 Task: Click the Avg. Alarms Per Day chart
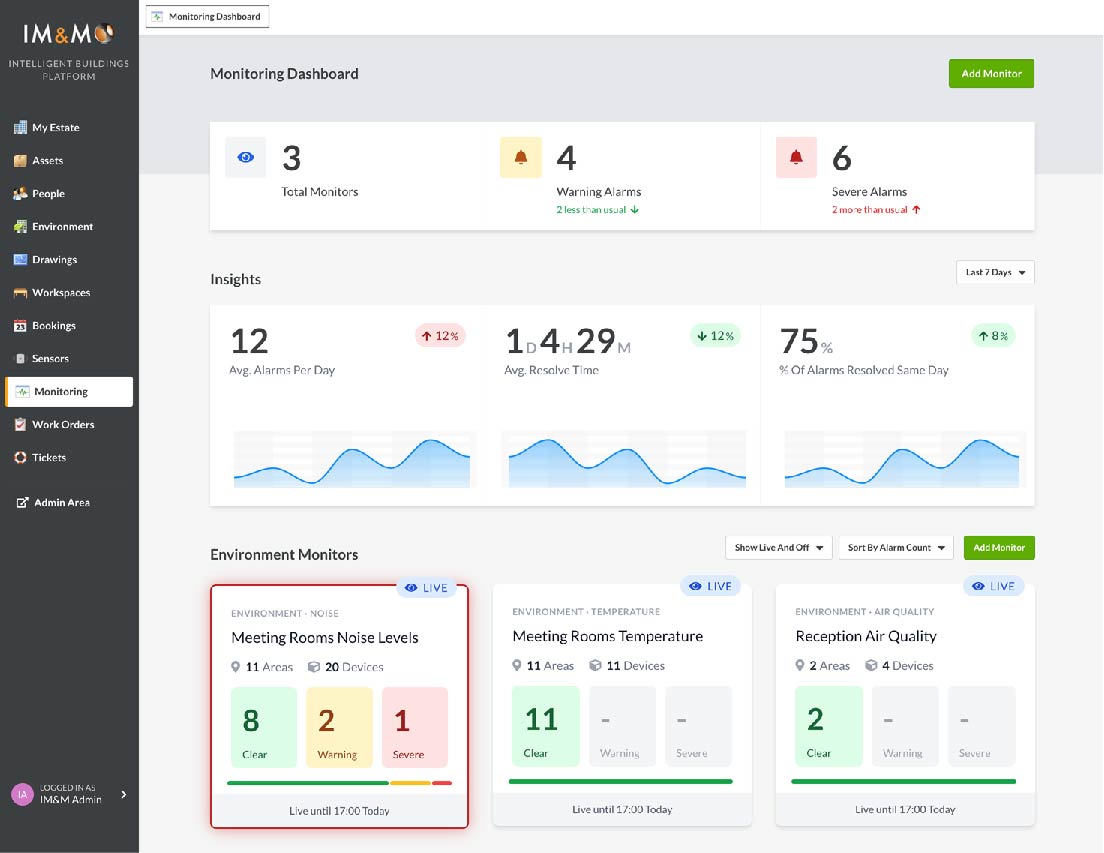(x=352, y=460)
